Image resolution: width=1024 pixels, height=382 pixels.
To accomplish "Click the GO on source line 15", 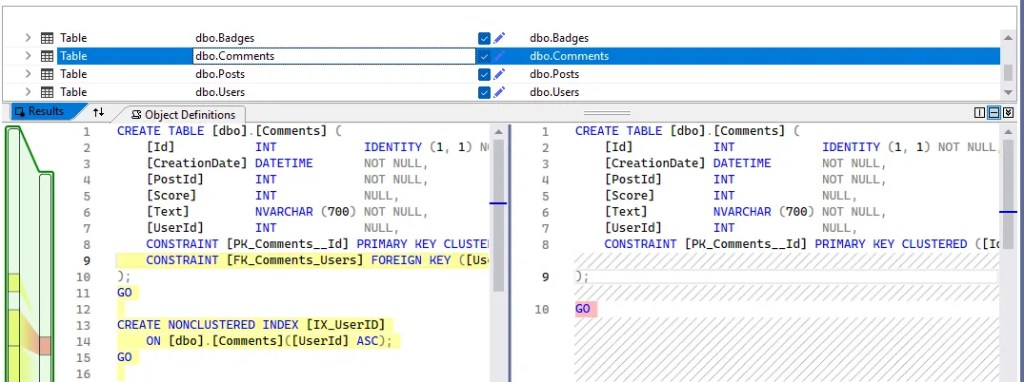I will point(124,357).
